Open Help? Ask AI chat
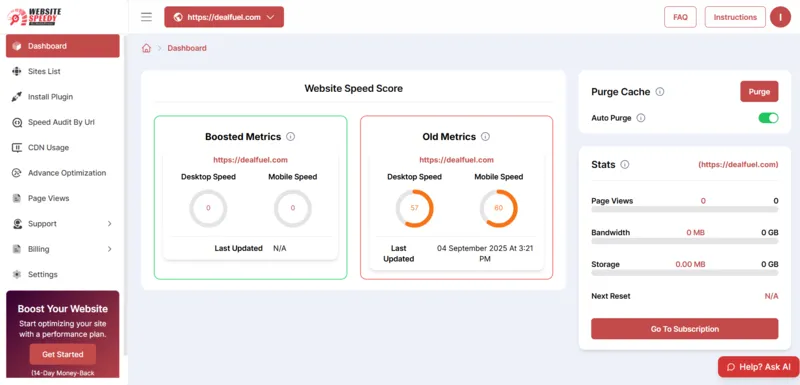The width and height of the screenshot is (800, 385). click(759, 367)
